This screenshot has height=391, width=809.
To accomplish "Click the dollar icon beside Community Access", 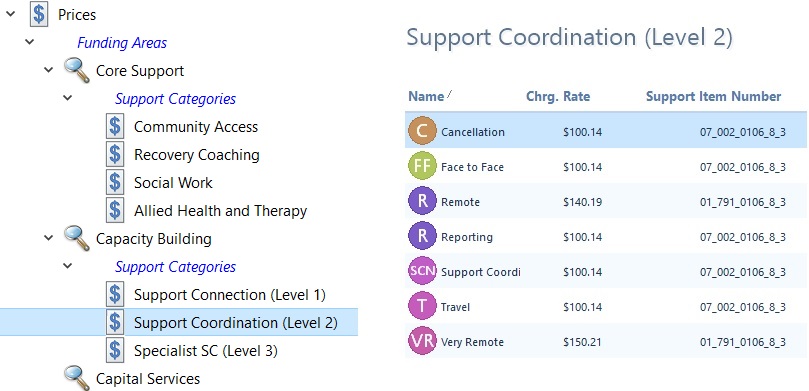I will 115,126.
